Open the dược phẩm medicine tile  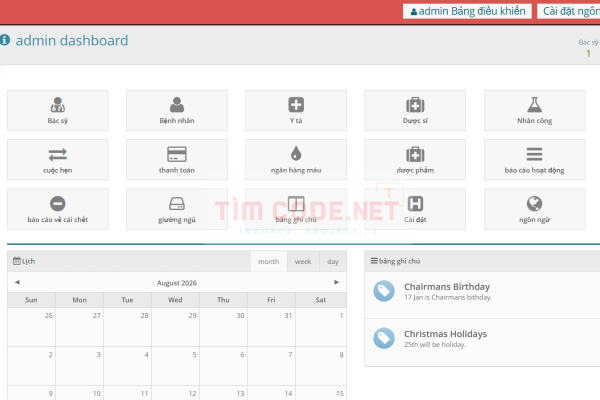415,160
